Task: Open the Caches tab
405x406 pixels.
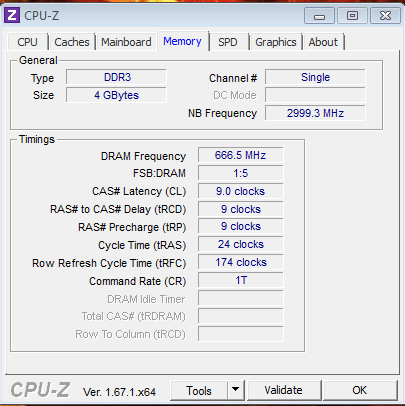Action: (x=72, y=42)
